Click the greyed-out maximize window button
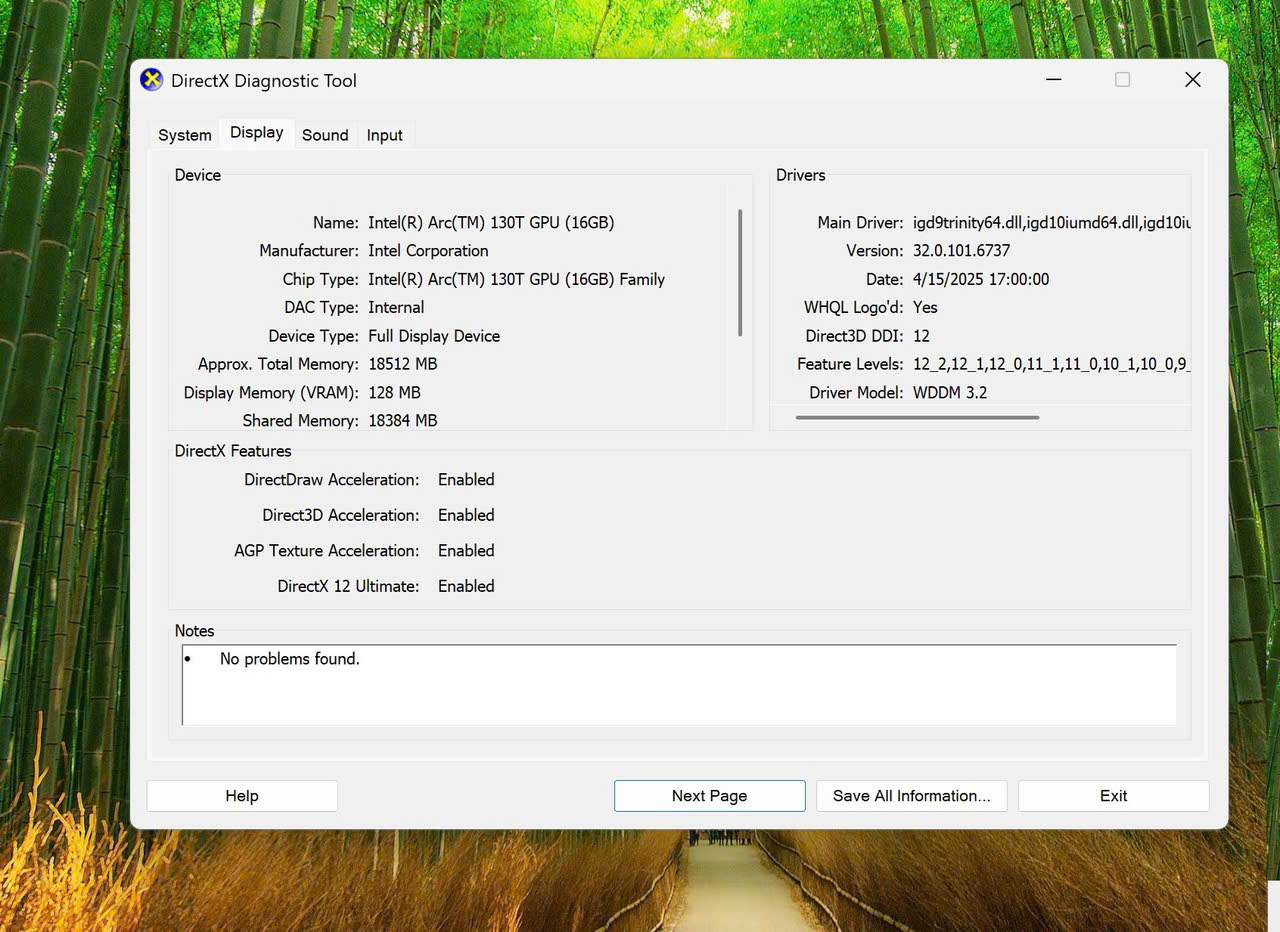The image size is (1280, 932). [1122, 80]
